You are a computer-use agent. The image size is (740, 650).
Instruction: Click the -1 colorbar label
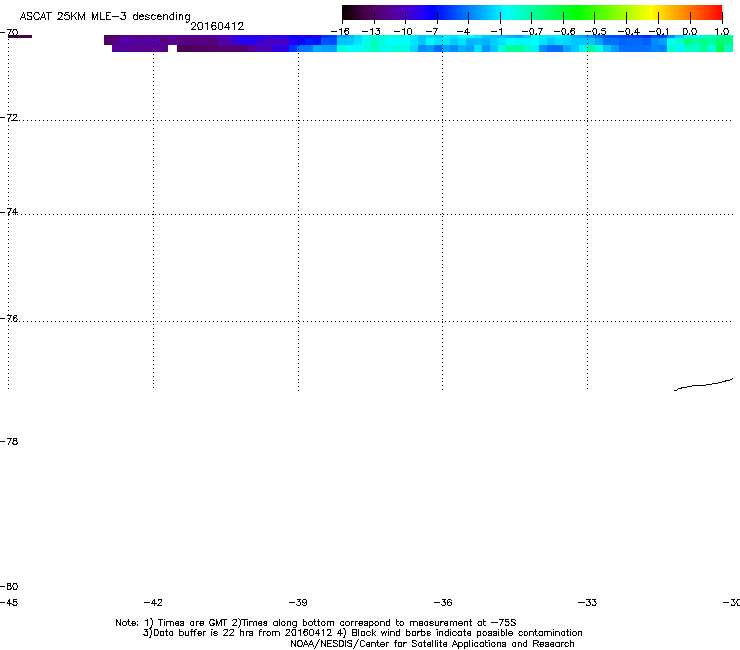[x=496, y=32]
